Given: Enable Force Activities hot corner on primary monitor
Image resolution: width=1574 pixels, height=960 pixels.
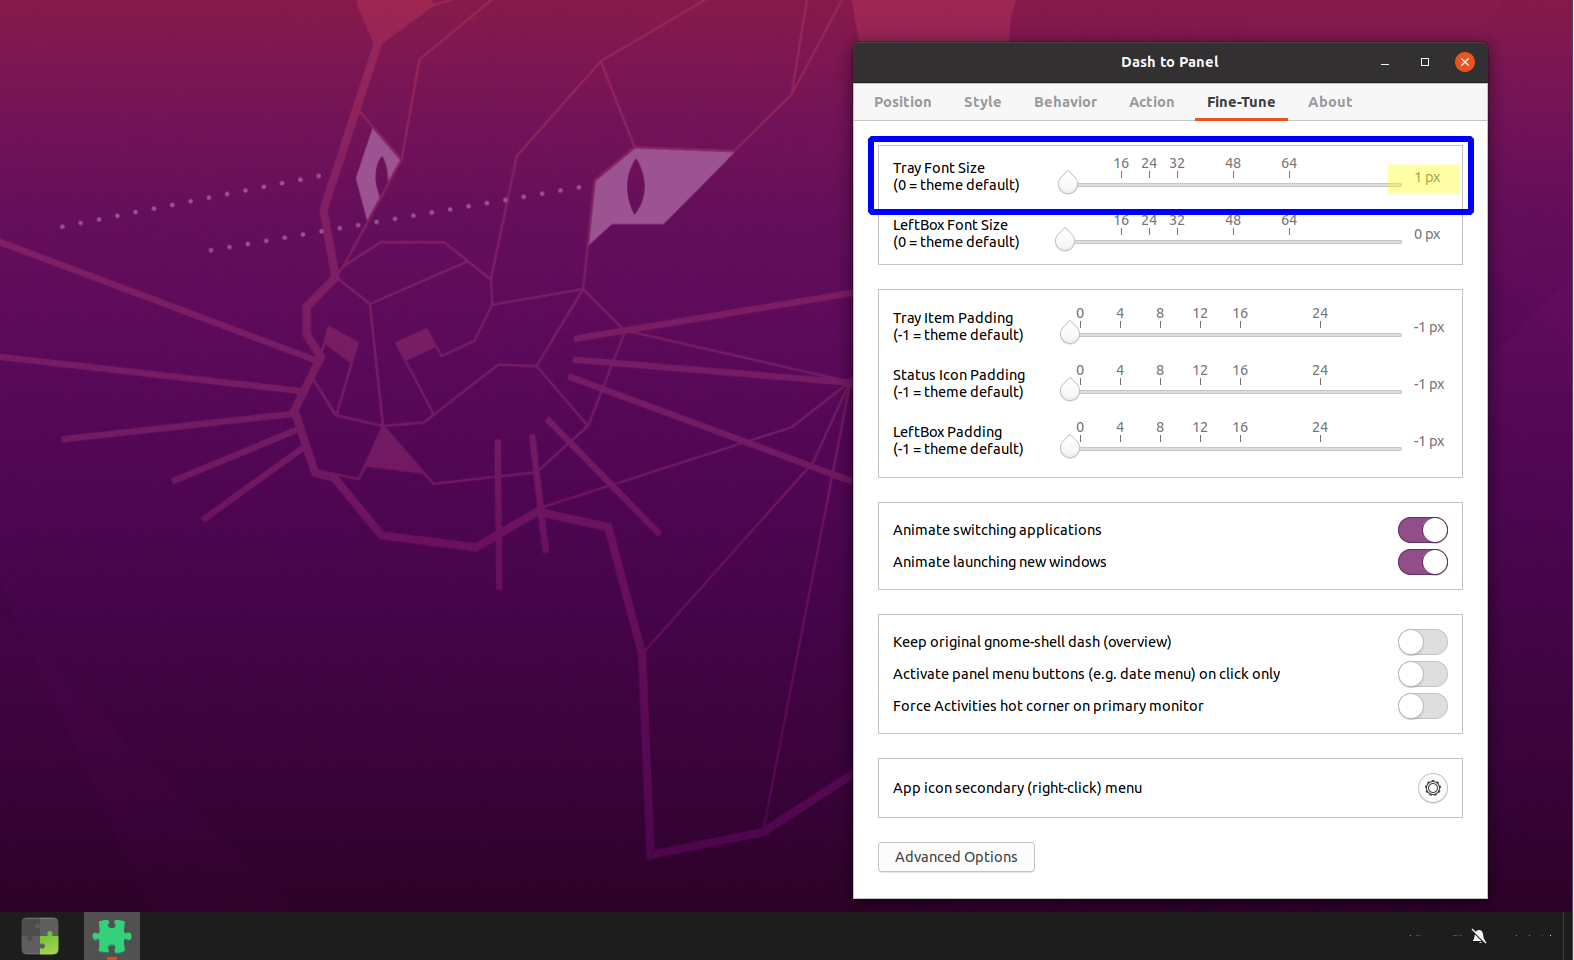Looking at the screenshot, I should pyautogui.click(x=1423, y=706).
